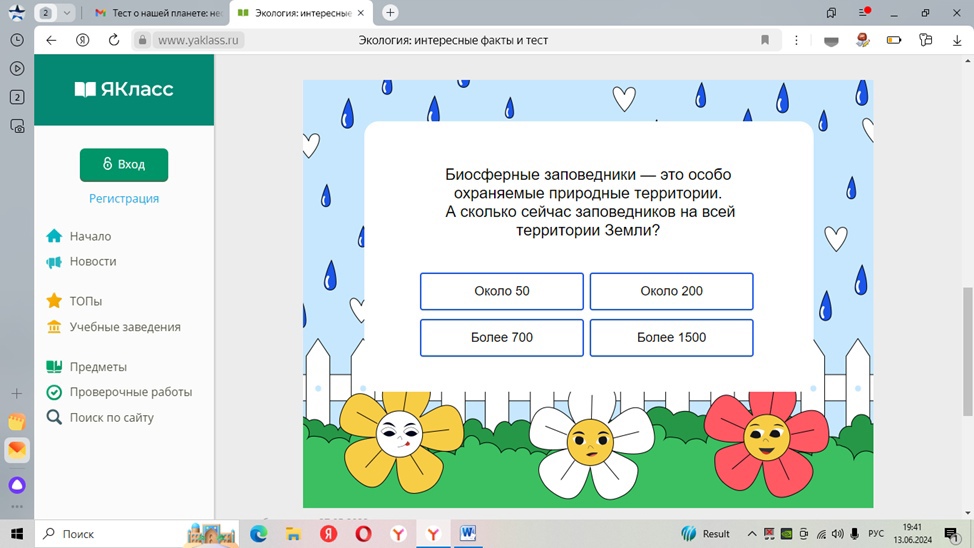
Task: Open ТОПы section in the sidebar
Action: click(86, 301)
